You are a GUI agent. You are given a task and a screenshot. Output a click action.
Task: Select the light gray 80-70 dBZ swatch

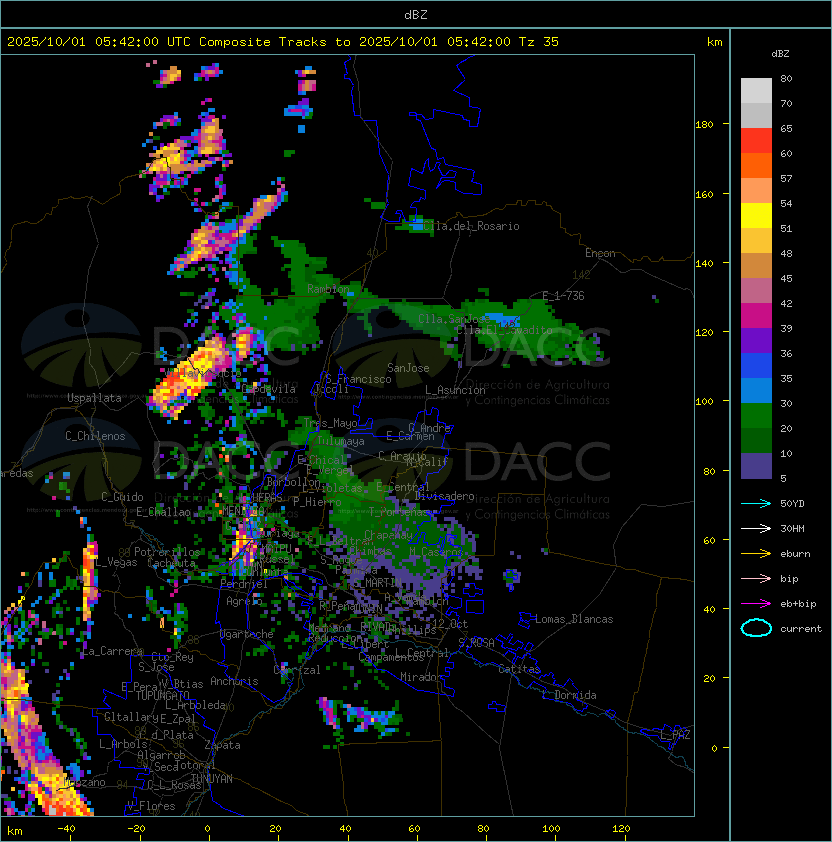tap(756, 91)
